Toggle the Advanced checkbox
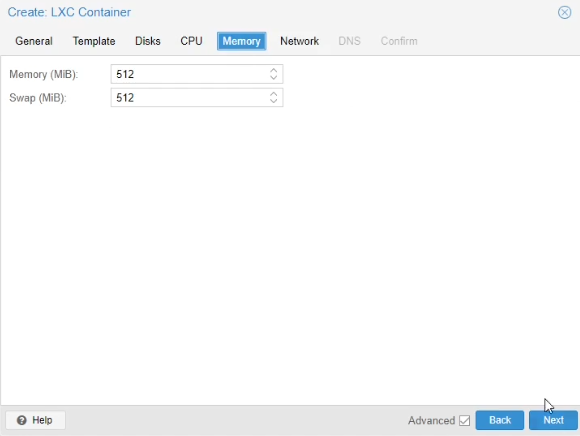Viewport: 580px width, 436px height. click(464, 420)
